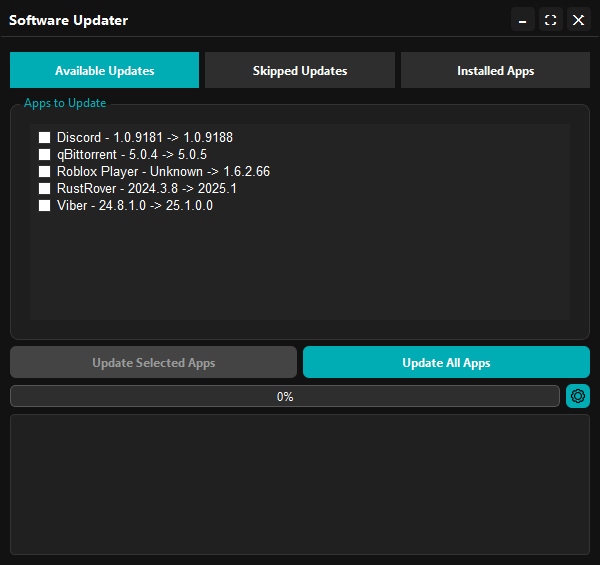Check the Discord update checkbox

[44, 137]
